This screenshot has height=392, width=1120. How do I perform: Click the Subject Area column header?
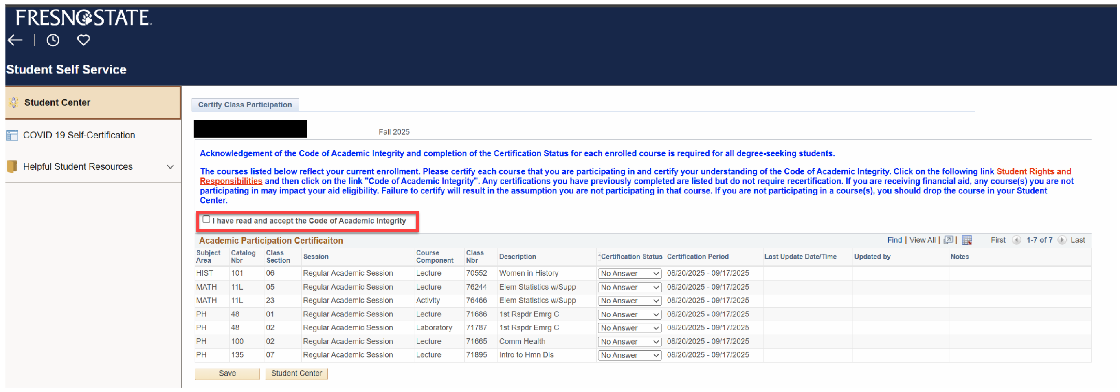pyautogui.click(x=208, y=256)
